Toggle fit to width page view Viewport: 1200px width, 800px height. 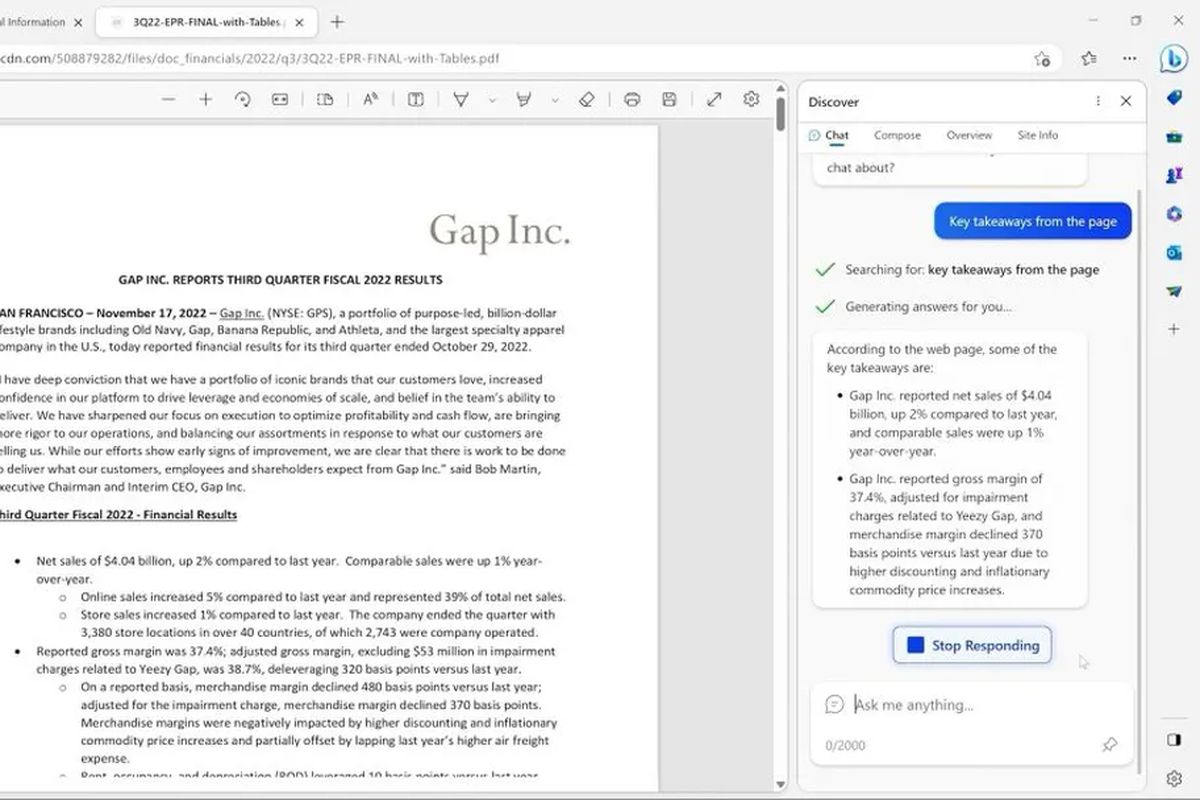click(x=280, y=99)
